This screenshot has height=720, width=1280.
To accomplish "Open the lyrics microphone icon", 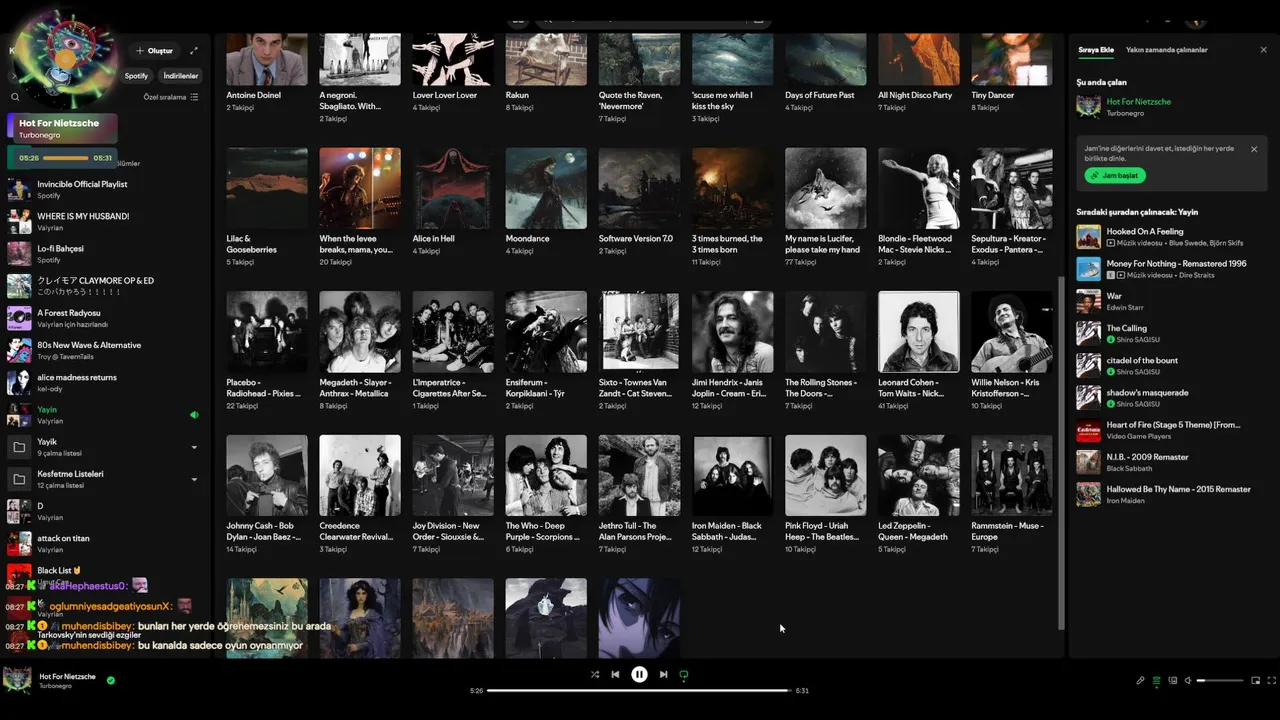I will pos(1140,681).
